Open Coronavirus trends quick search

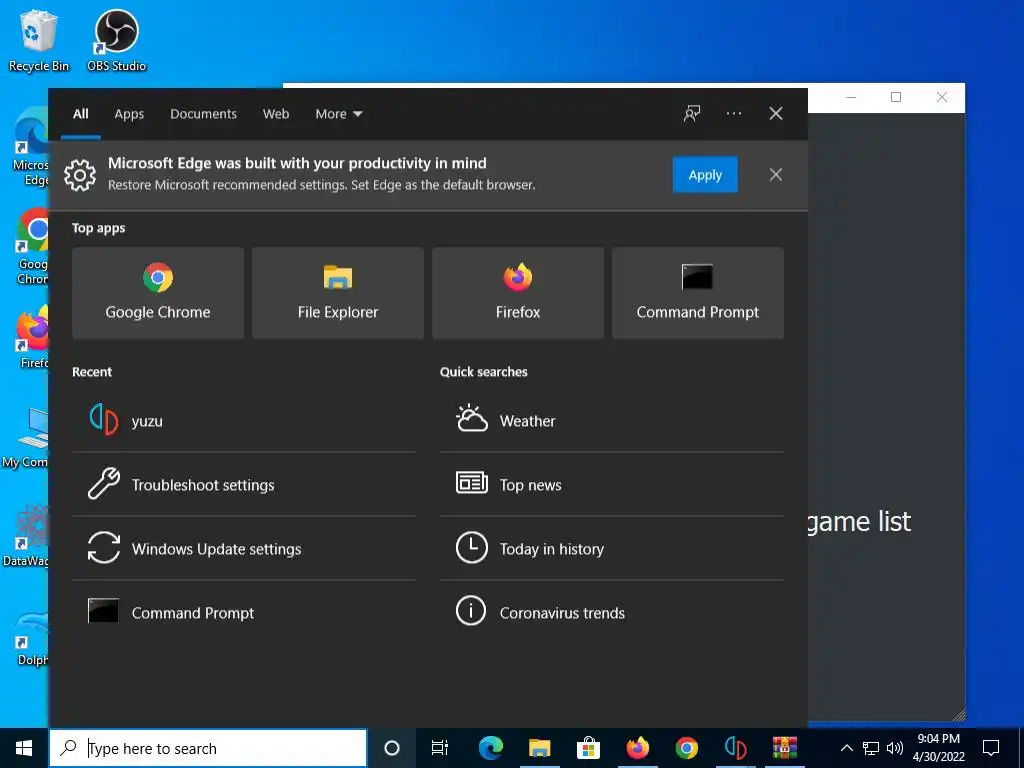[612, 613]
